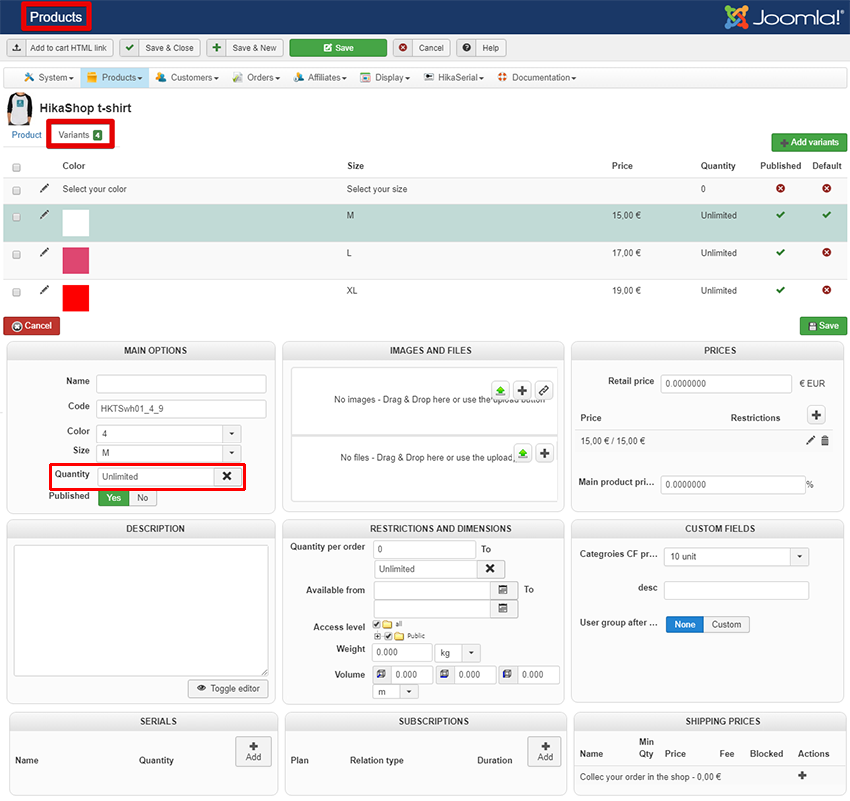Click the pencil edit icon in L variant row
This screenshot has width=850, height=801.
coord(44,252)
